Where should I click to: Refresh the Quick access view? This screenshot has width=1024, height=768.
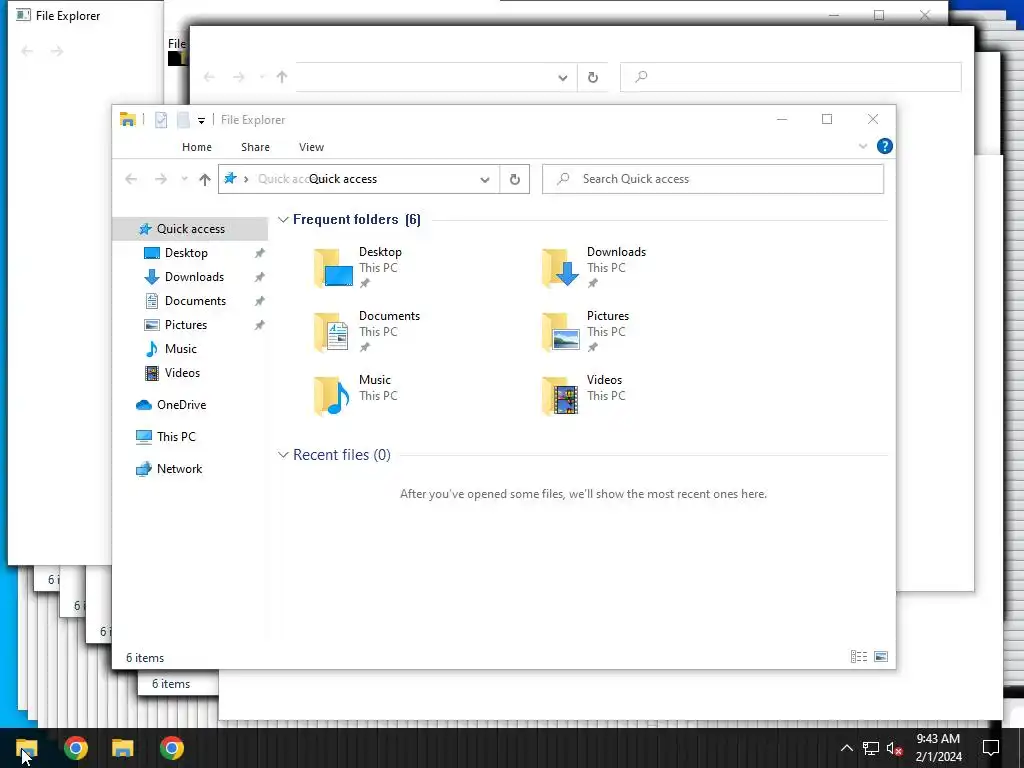[515, 179]
